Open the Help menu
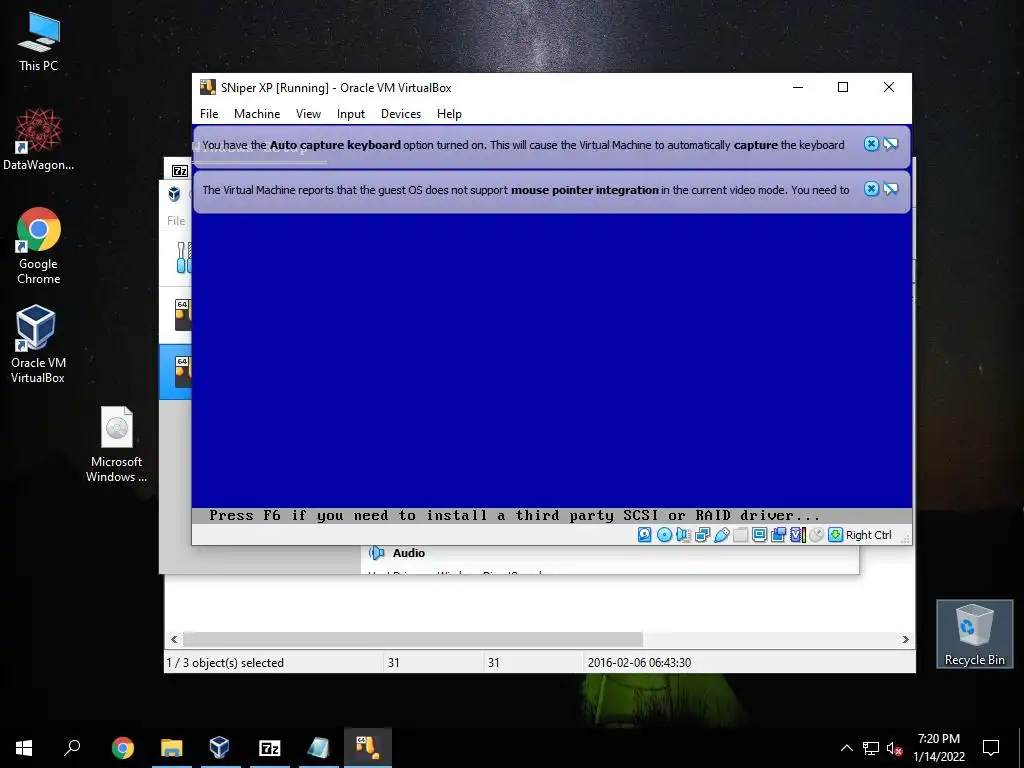This screenshot has width=1024, height=768. [449, 114]
